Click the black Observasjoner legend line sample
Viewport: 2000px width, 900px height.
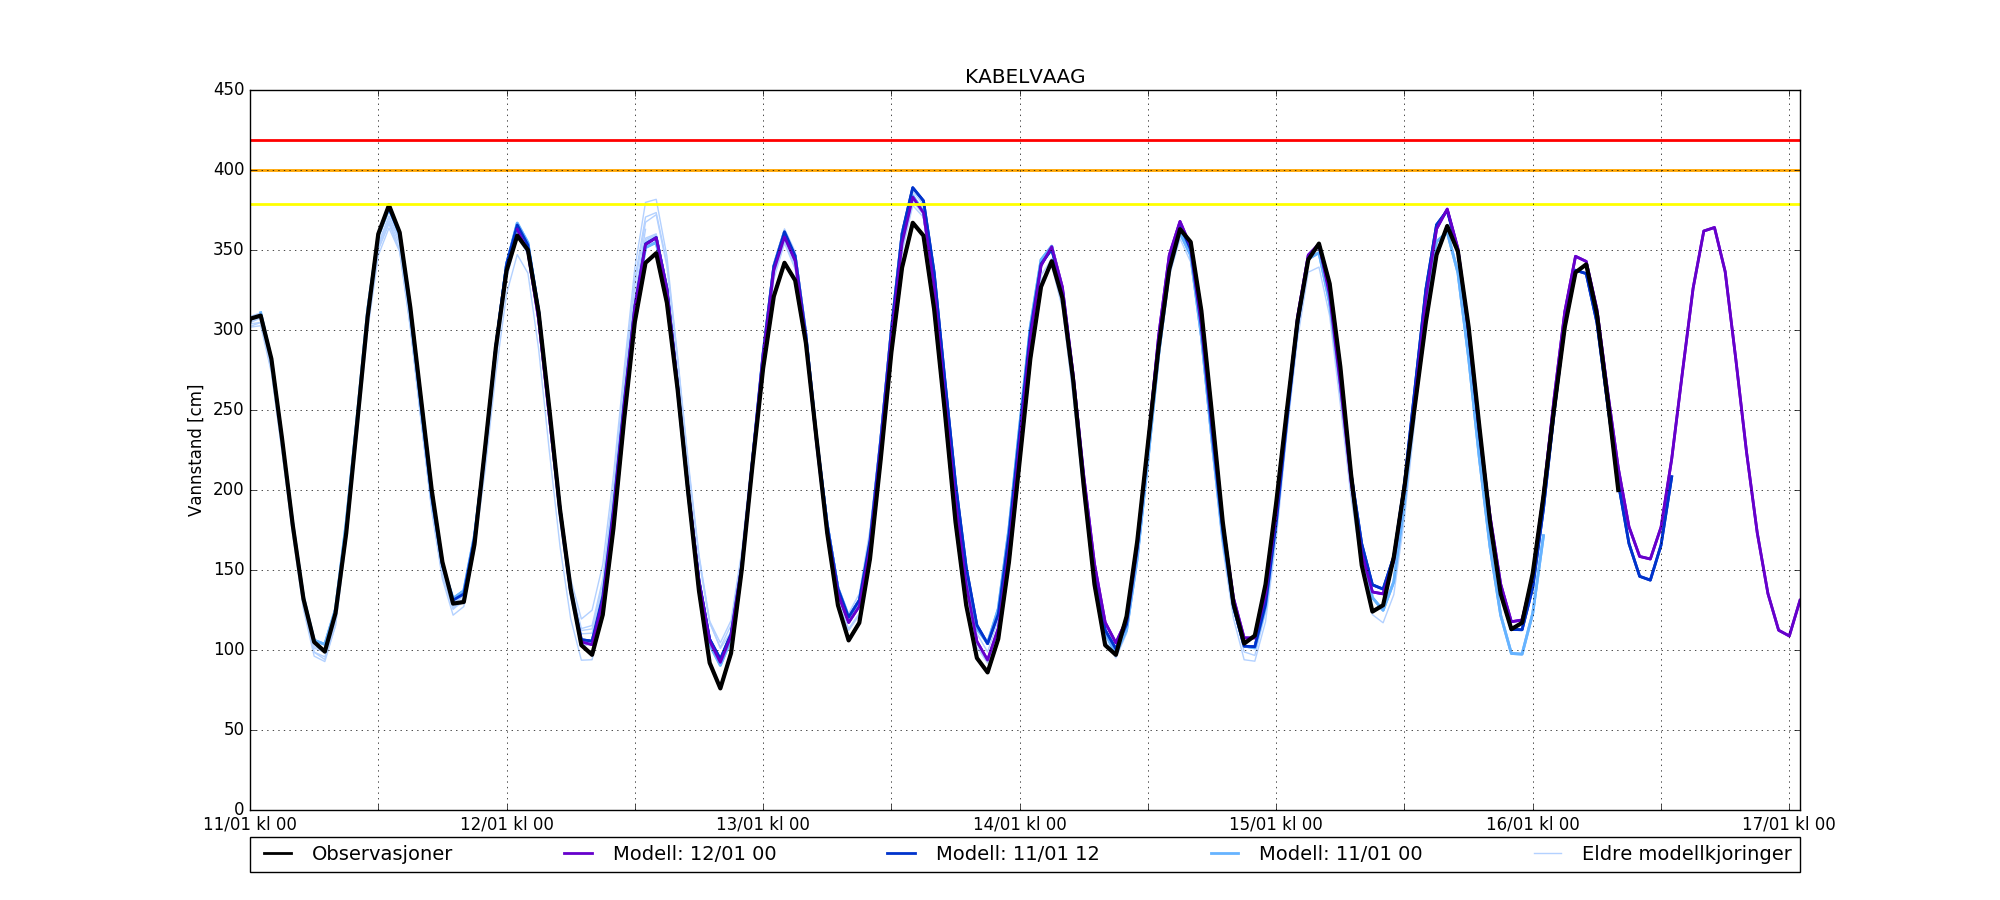click(x=278, y=854)
